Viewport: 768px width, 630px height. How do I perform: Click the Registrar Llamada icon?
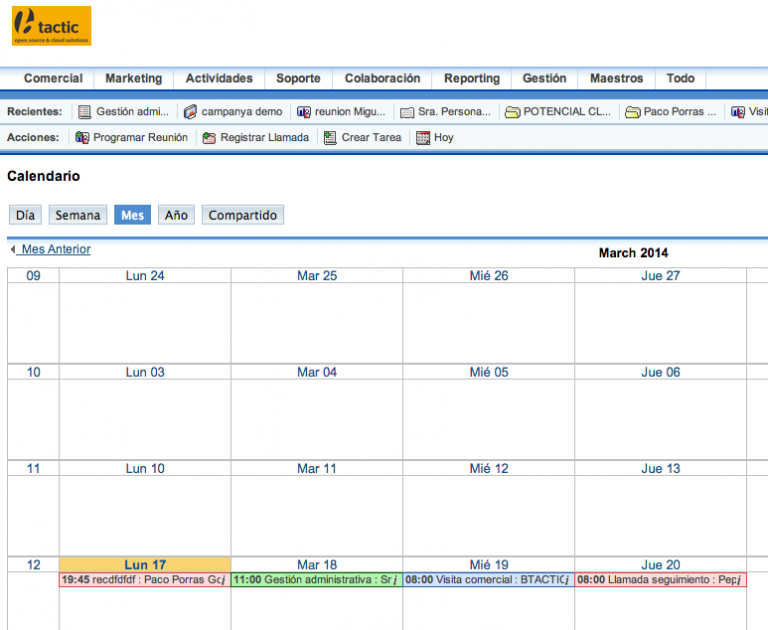(209, 138)
